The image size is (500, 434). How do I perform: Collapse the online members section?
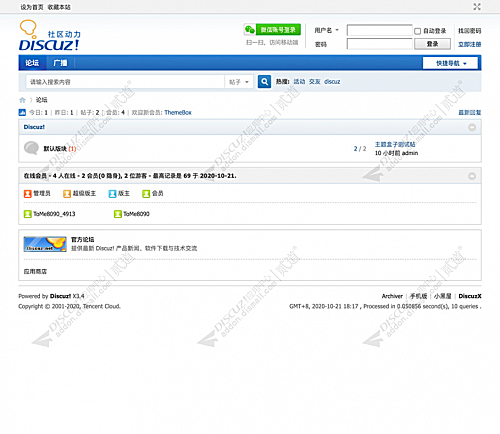472,176
